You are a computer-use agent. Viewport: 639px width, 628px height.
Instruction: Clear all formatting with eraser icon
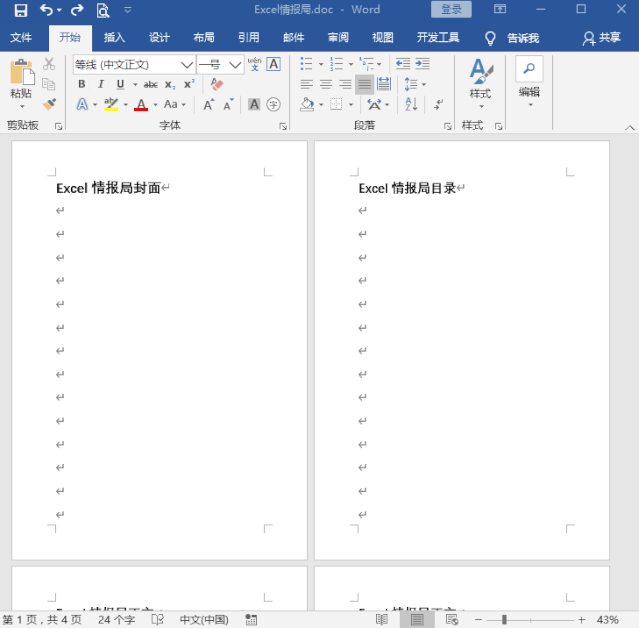coord(216,84)
